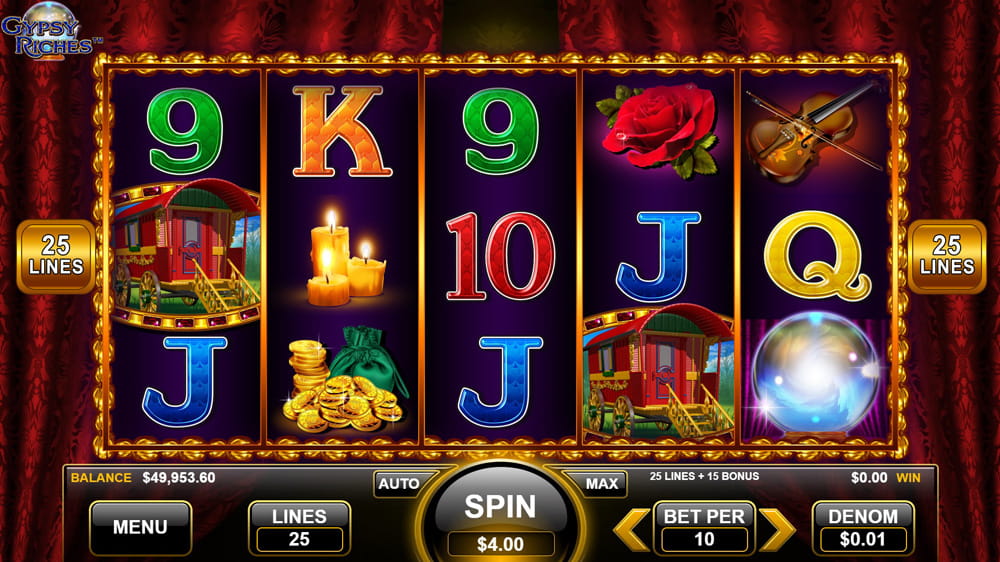
Task: Click the violin symbol on reel five
Action: pyautogui.click(x=812, y=132)
